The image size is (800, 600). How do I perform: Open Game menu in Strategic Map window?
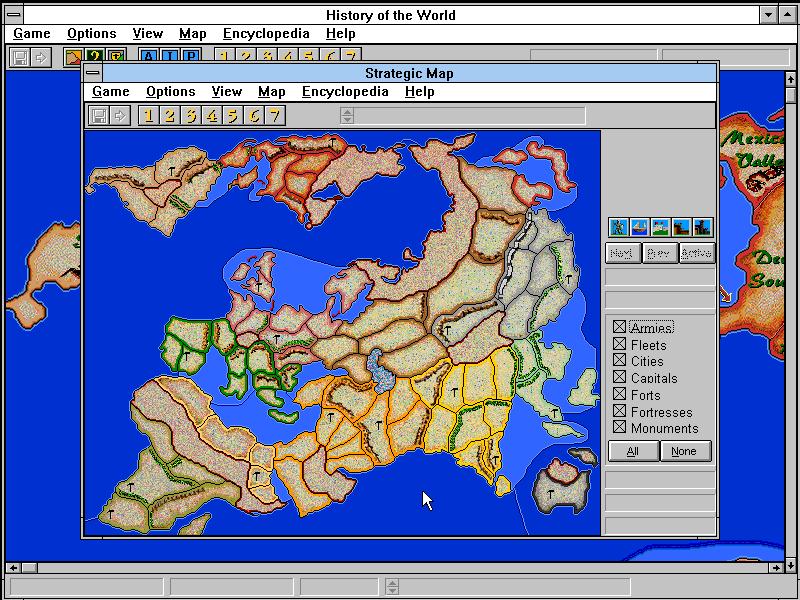111,92
